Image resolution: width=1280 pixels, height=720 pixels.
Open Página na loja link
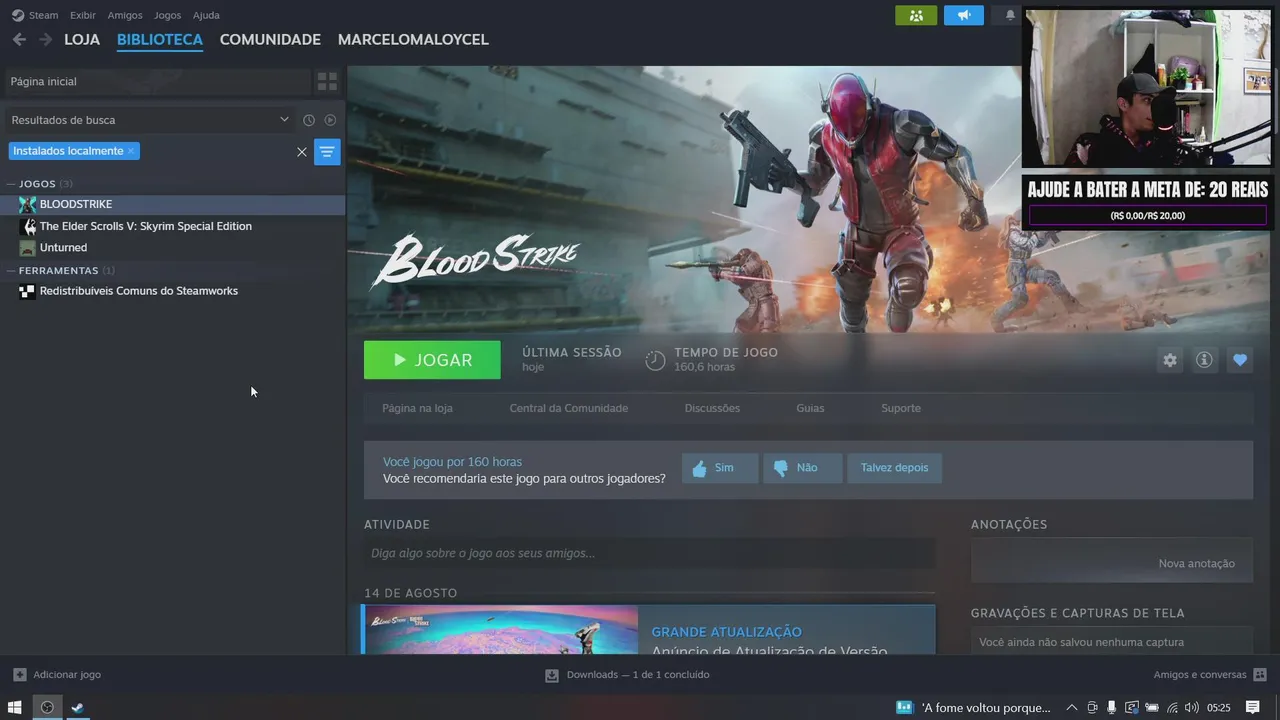click(x=417, y=408)
